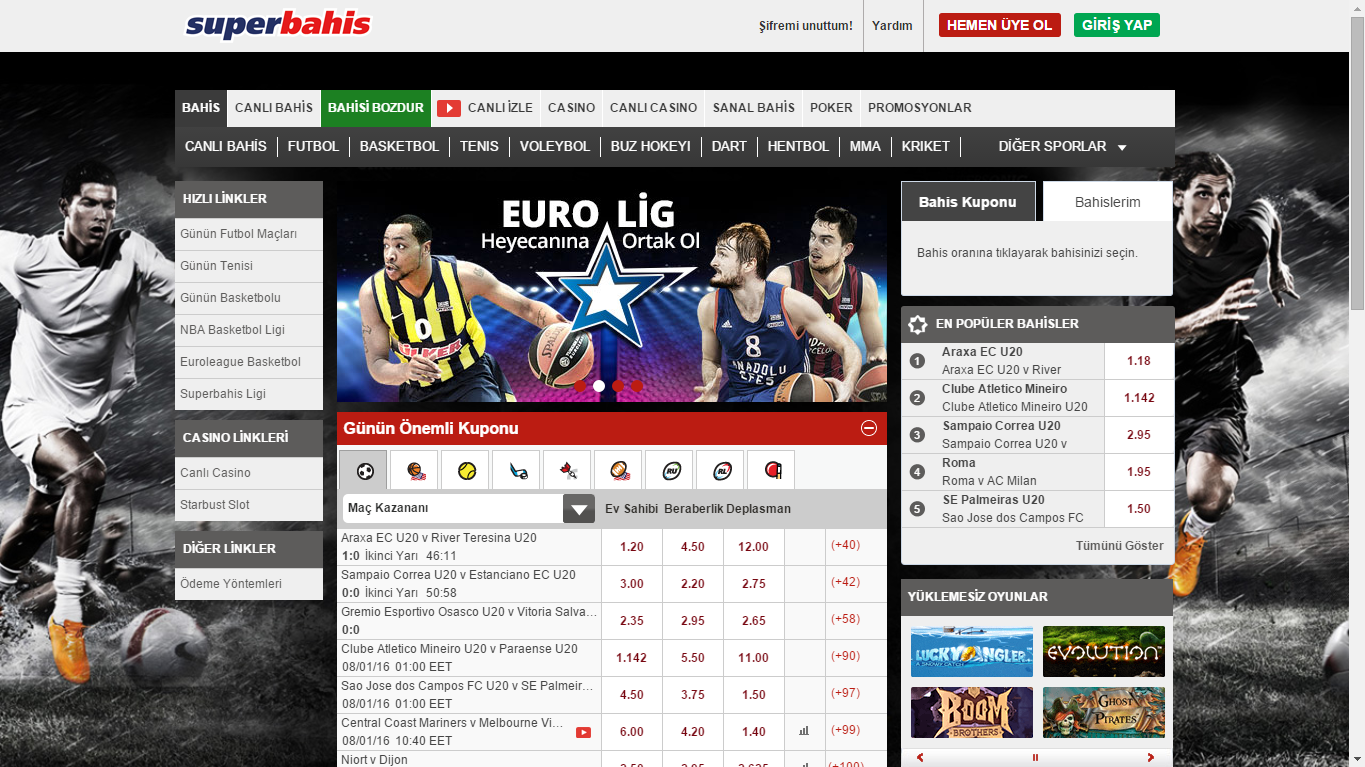The width and height of the screenshot is (1365, 767).
Task: Open the Casino menu item
Action: pyautogui.click(x=571, y=108)
